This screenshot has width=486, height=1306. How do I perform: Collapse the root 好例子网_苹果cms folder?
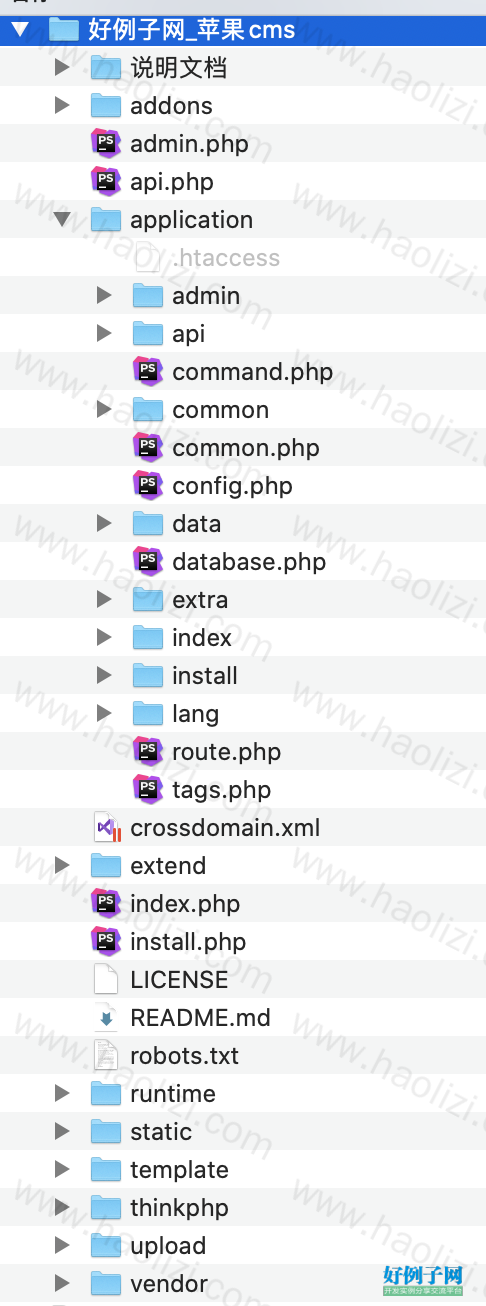click(x=20, y=30)
